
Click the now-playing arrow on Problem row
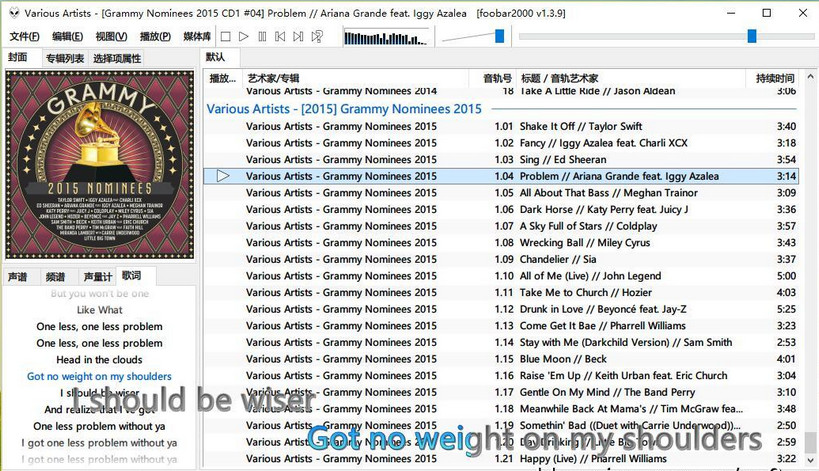tap(223, 176)
